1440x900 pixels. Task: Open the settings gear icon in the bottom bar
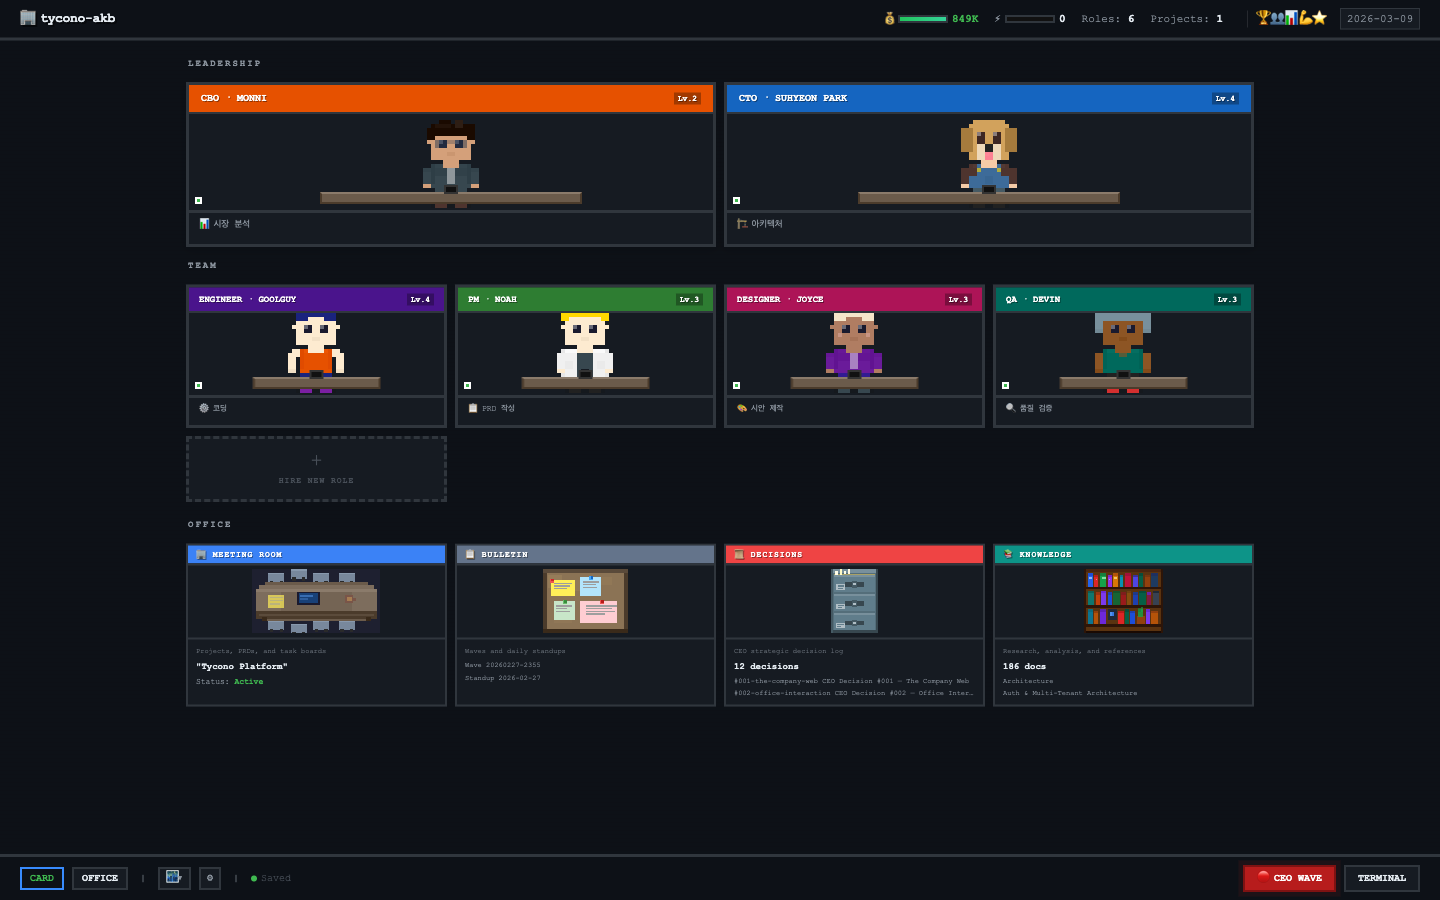(x=210, y=877)
